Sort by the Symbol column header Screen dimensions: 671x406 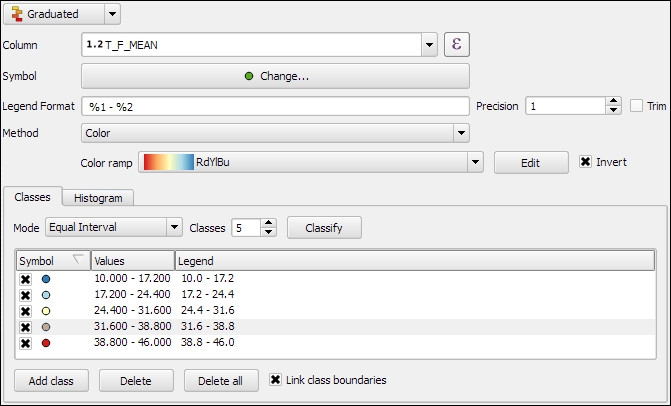tap(53, 261)
